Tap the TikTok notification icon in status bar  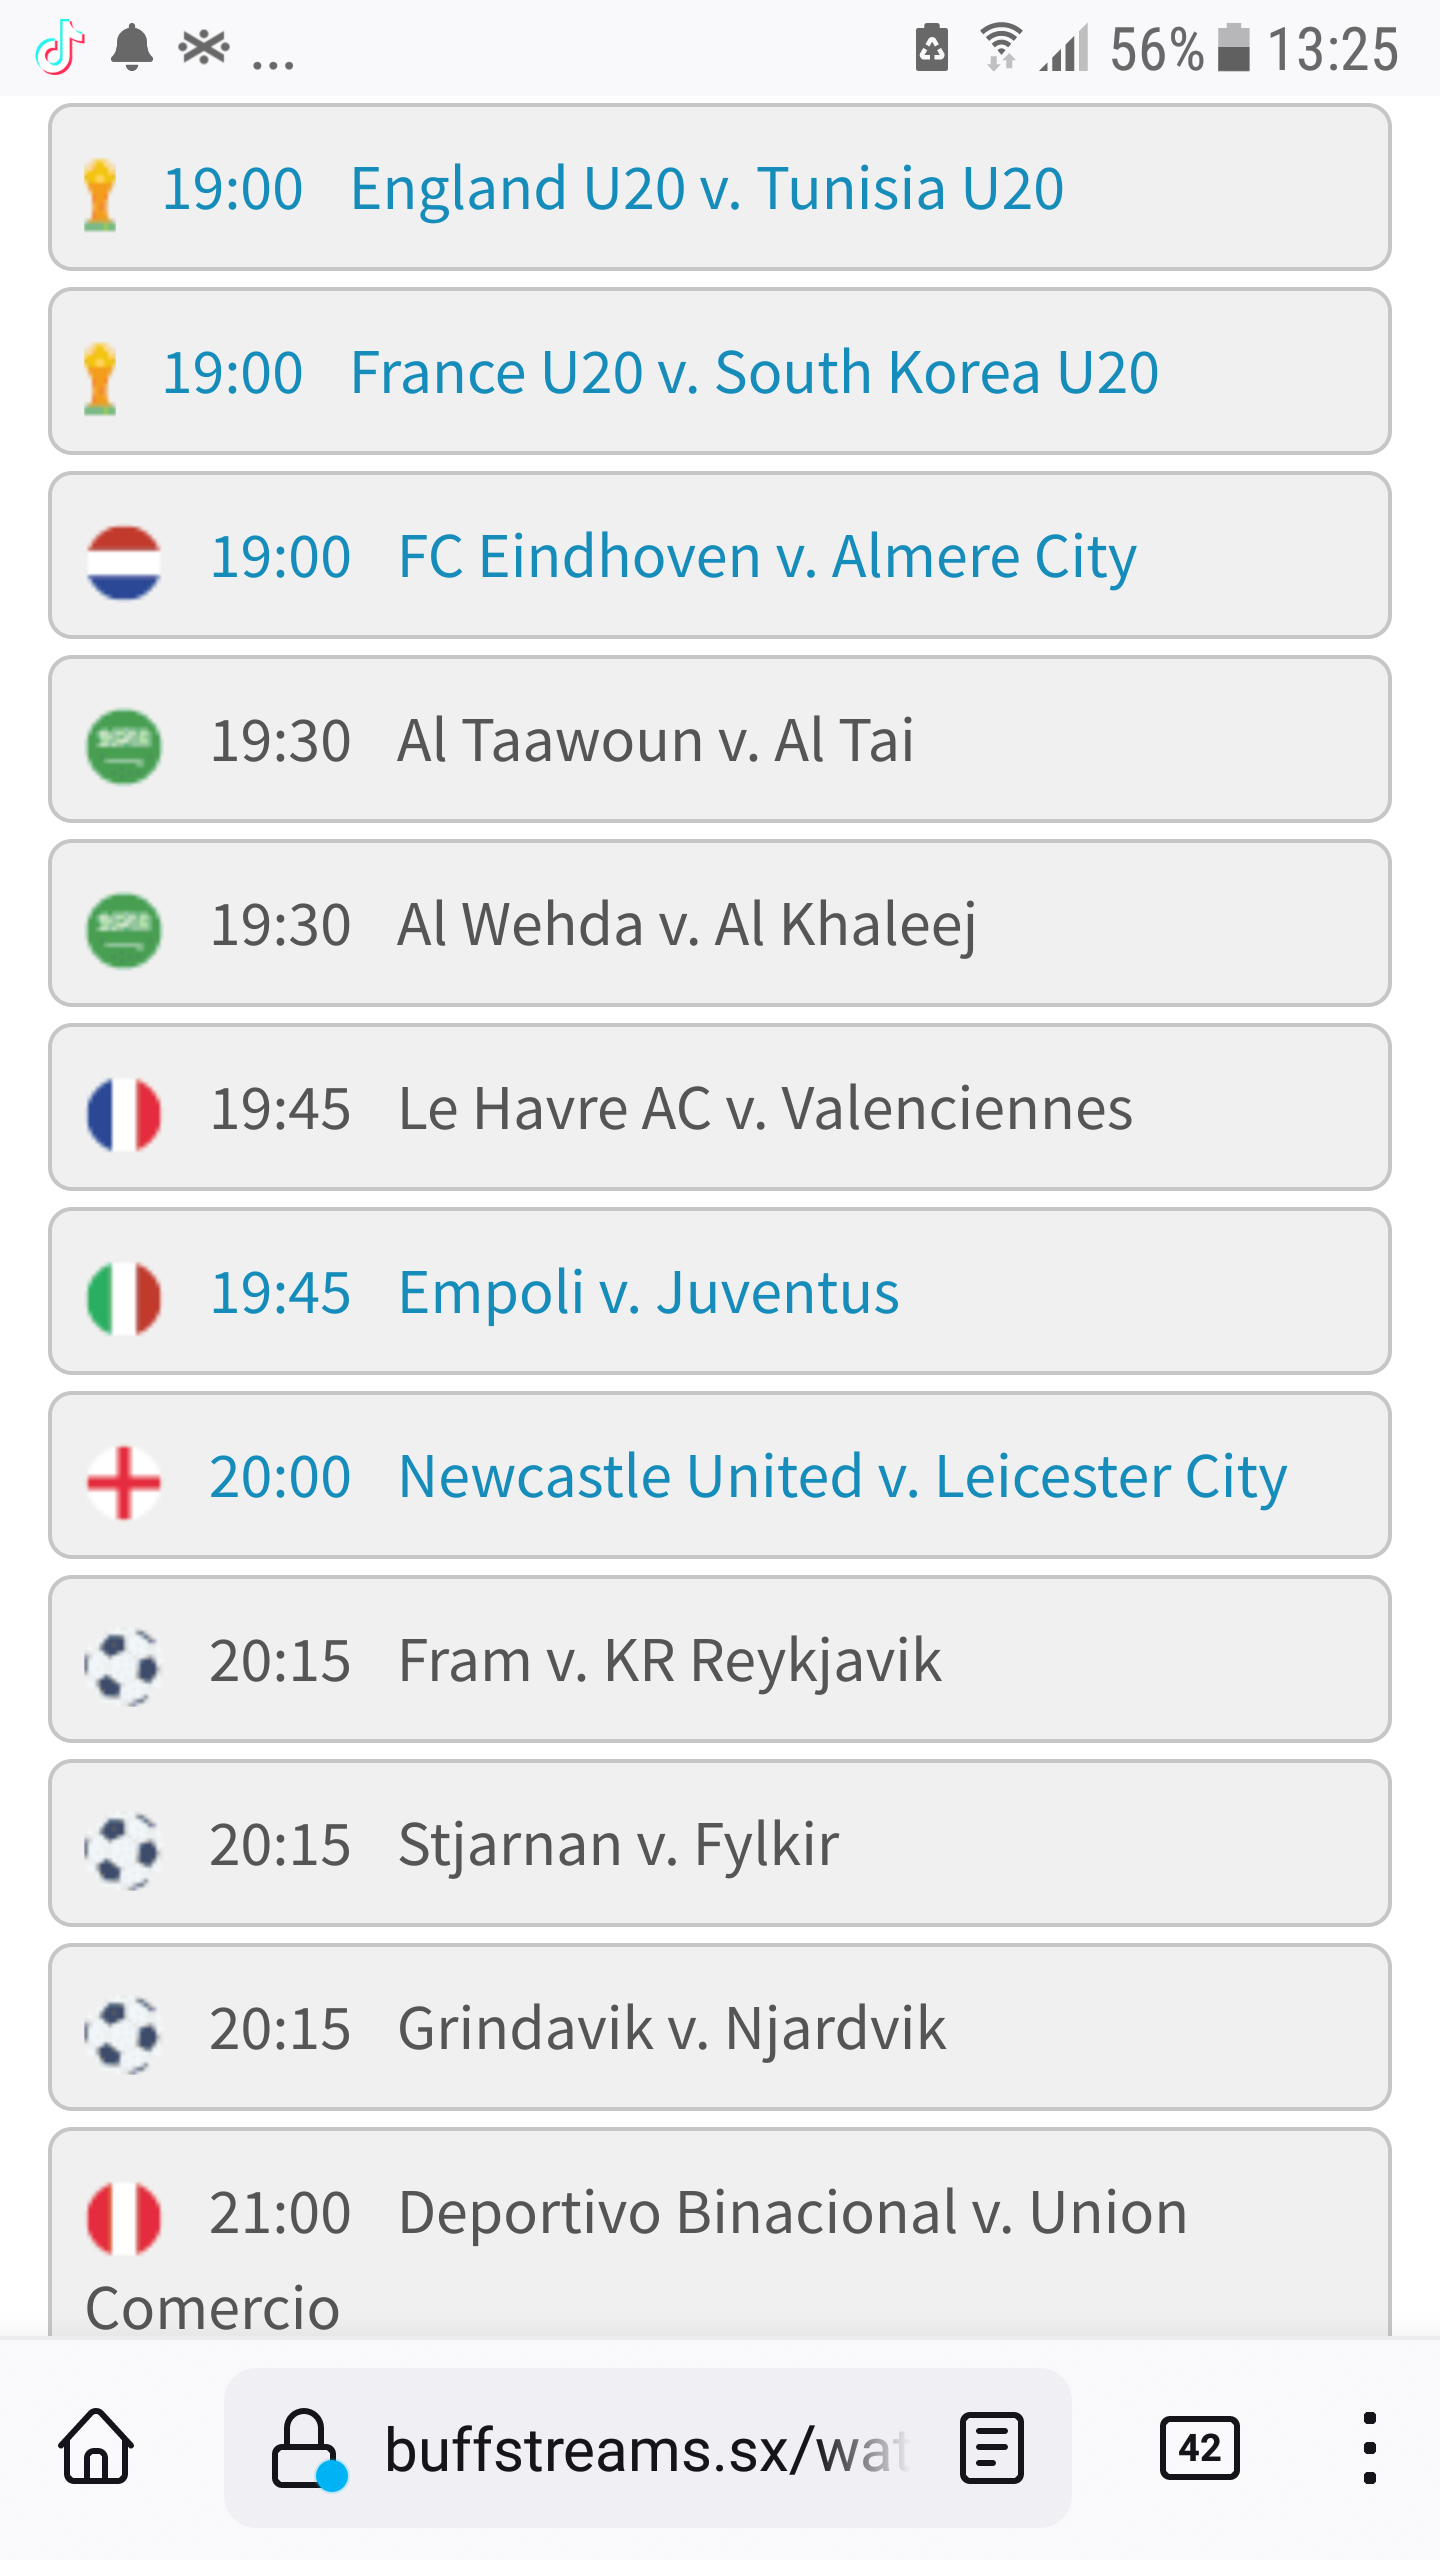tap(59, 48)
